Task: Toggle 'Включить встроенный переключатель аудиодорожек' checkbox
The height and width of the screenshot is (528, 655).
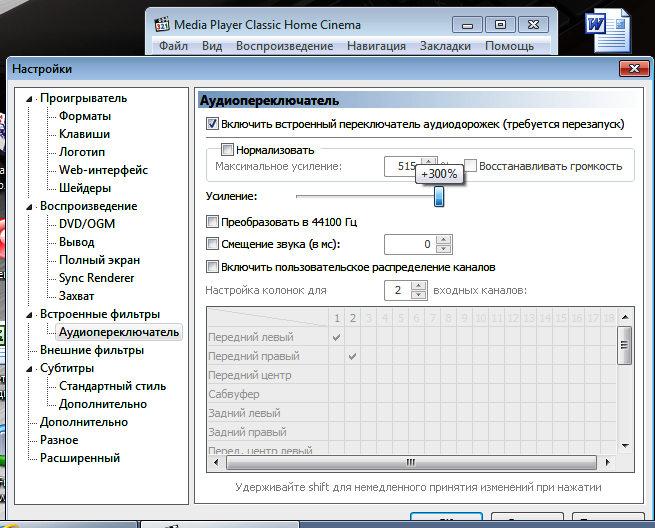Action: pyautogui.click(x=212, y=124)
